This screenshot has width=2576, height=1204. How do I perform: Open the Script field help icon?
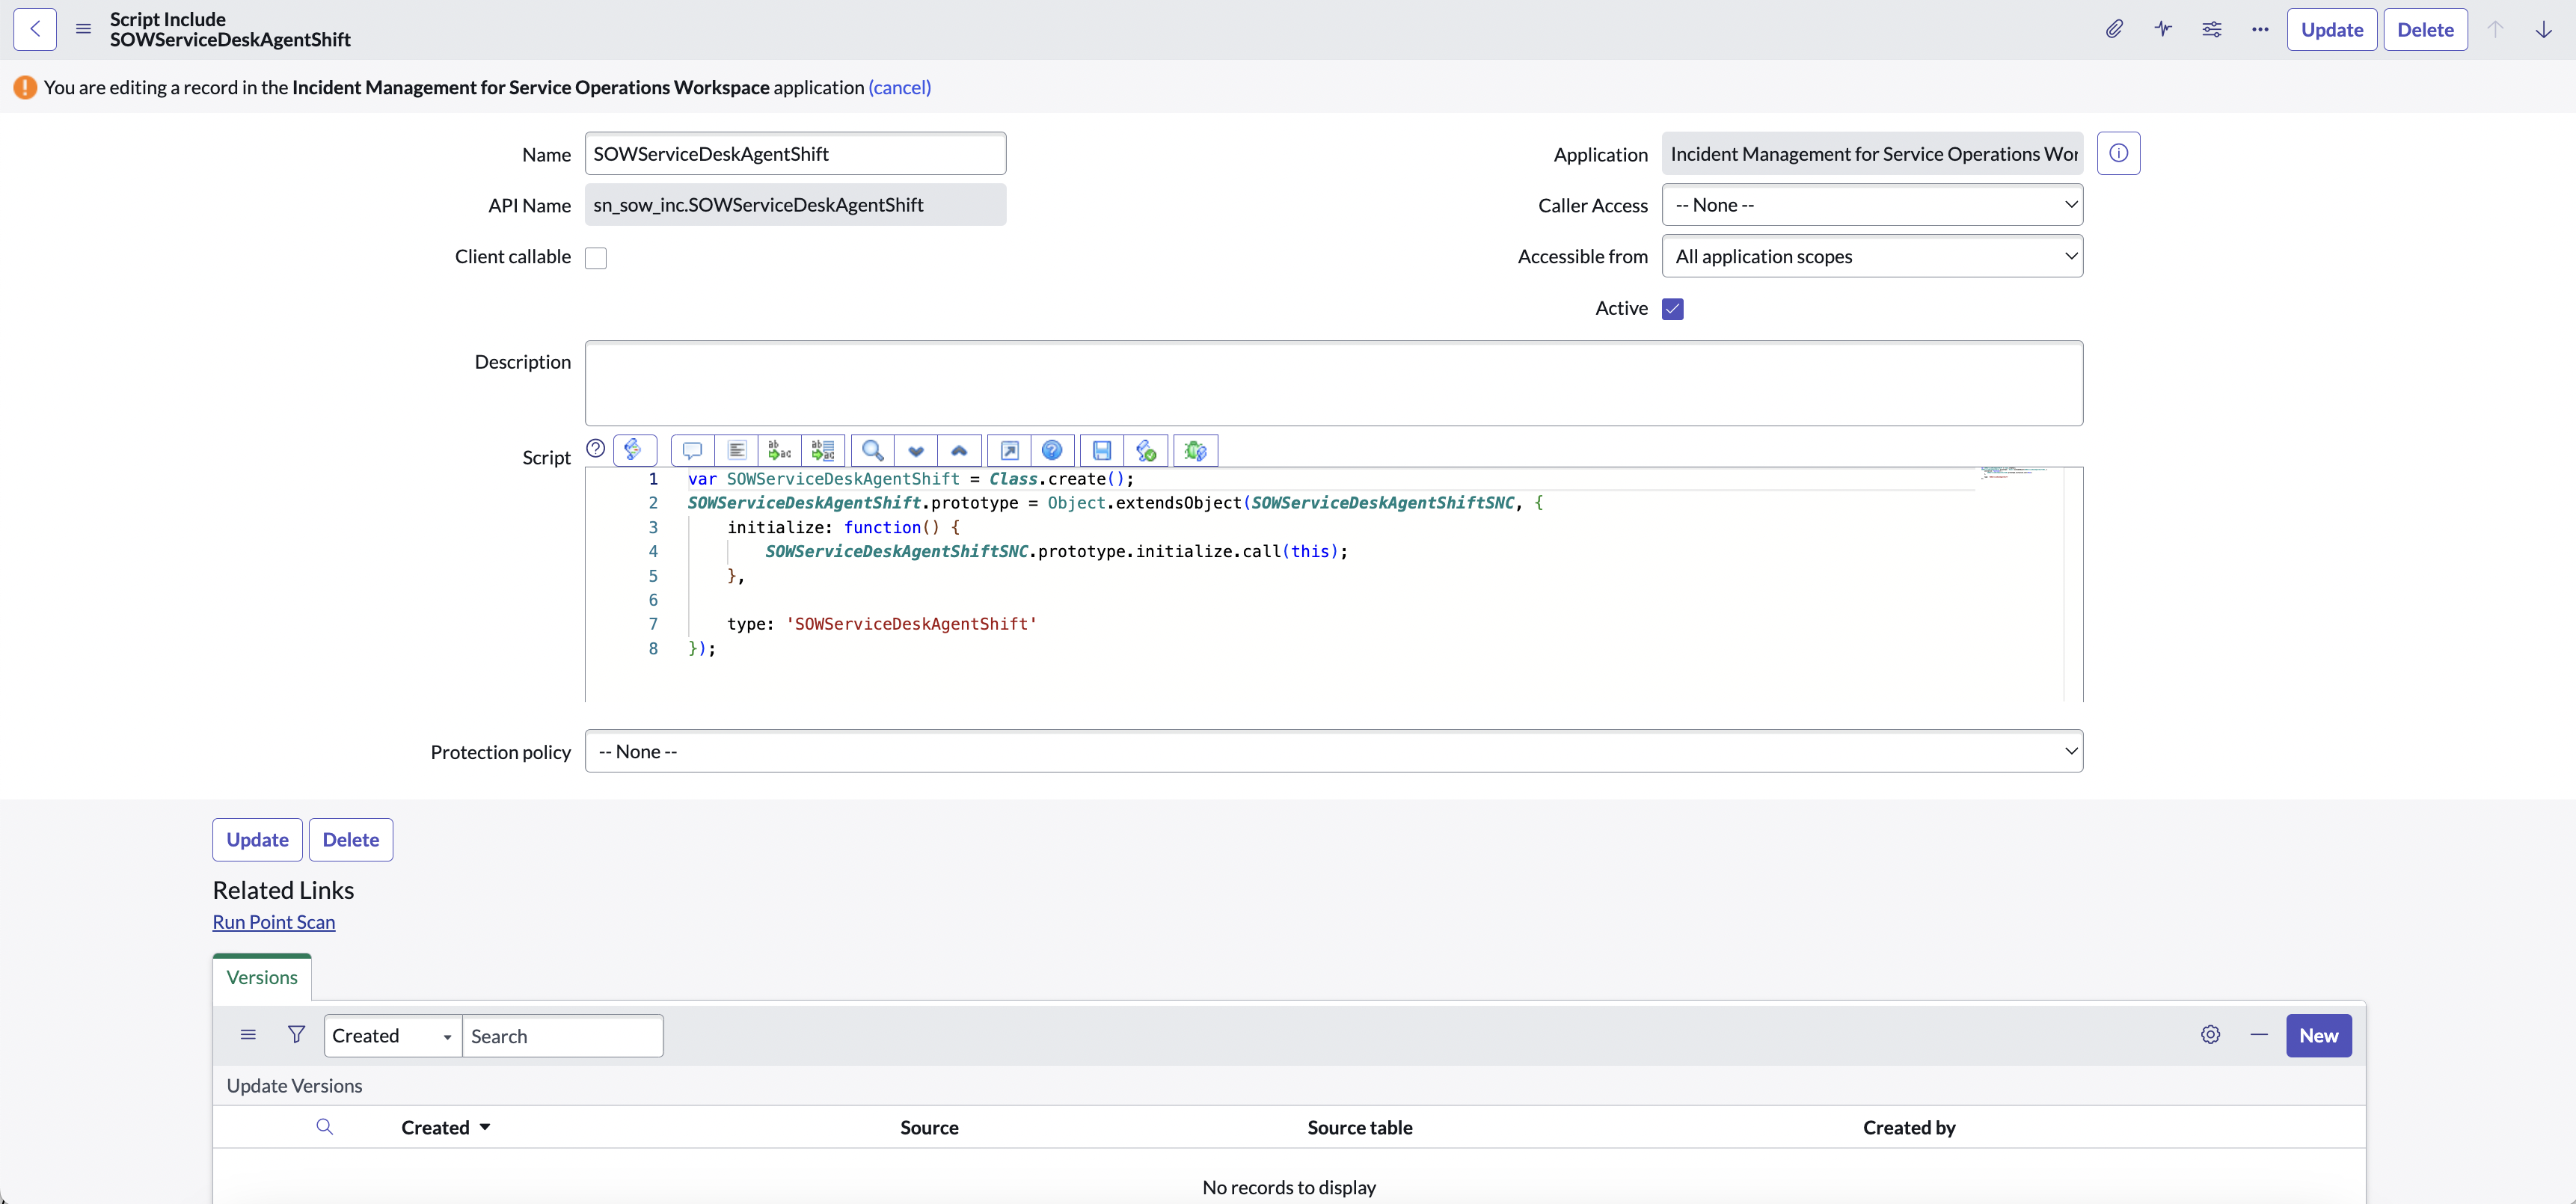(596, 448)
